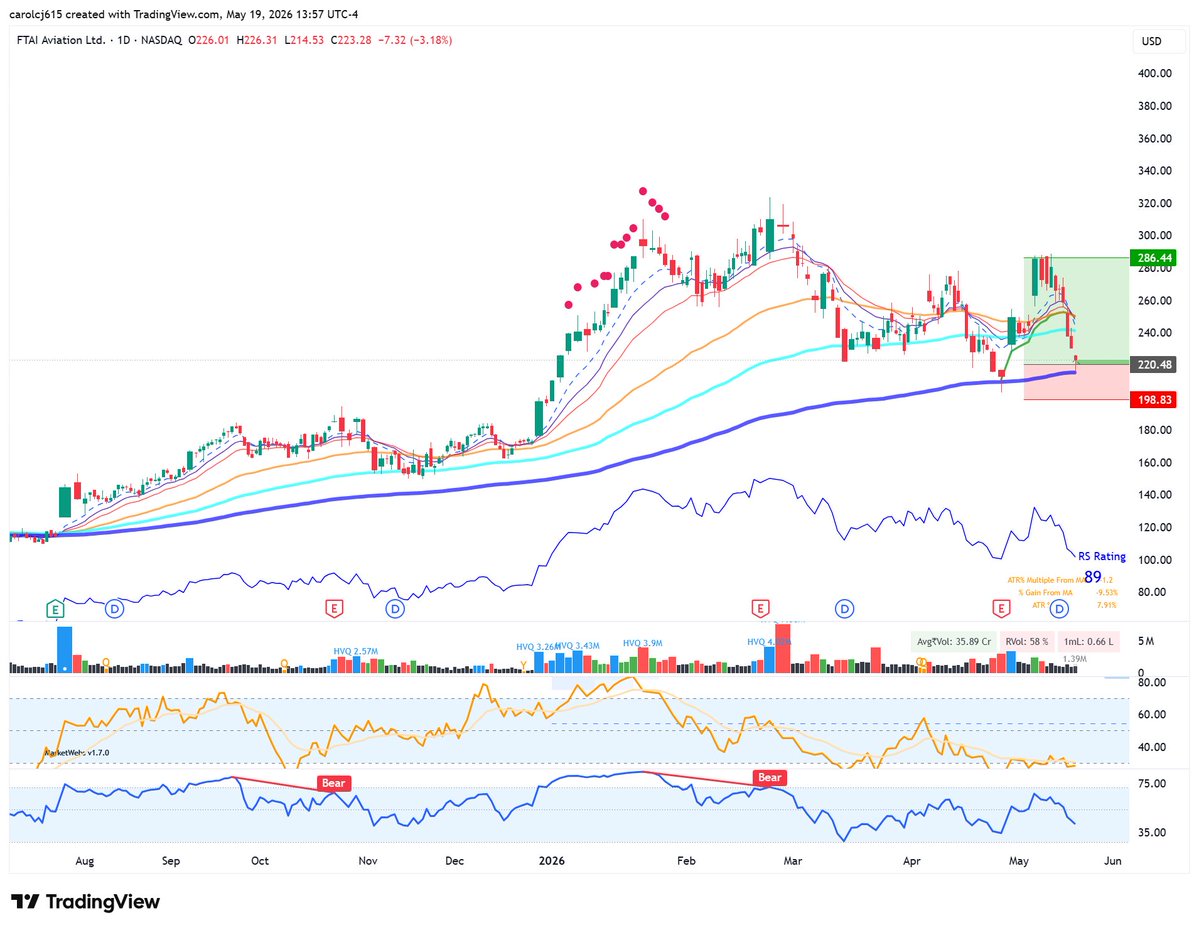Click the −7.32 (−3.18%) change value

pos(415,40)
